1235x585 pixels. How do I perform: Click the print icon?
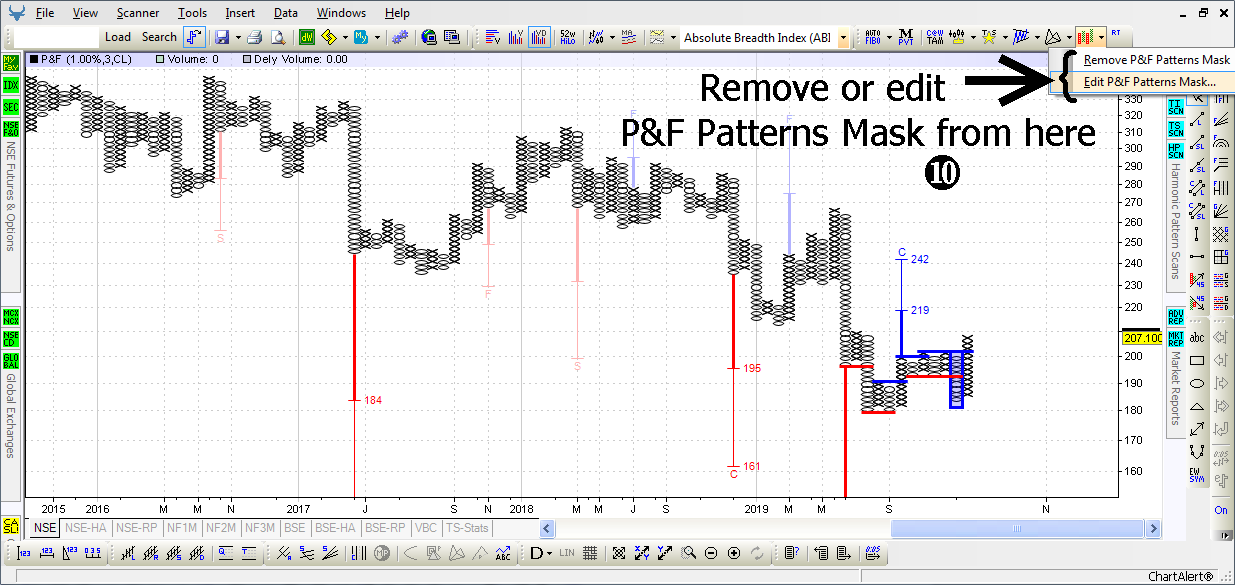point(254,37)
